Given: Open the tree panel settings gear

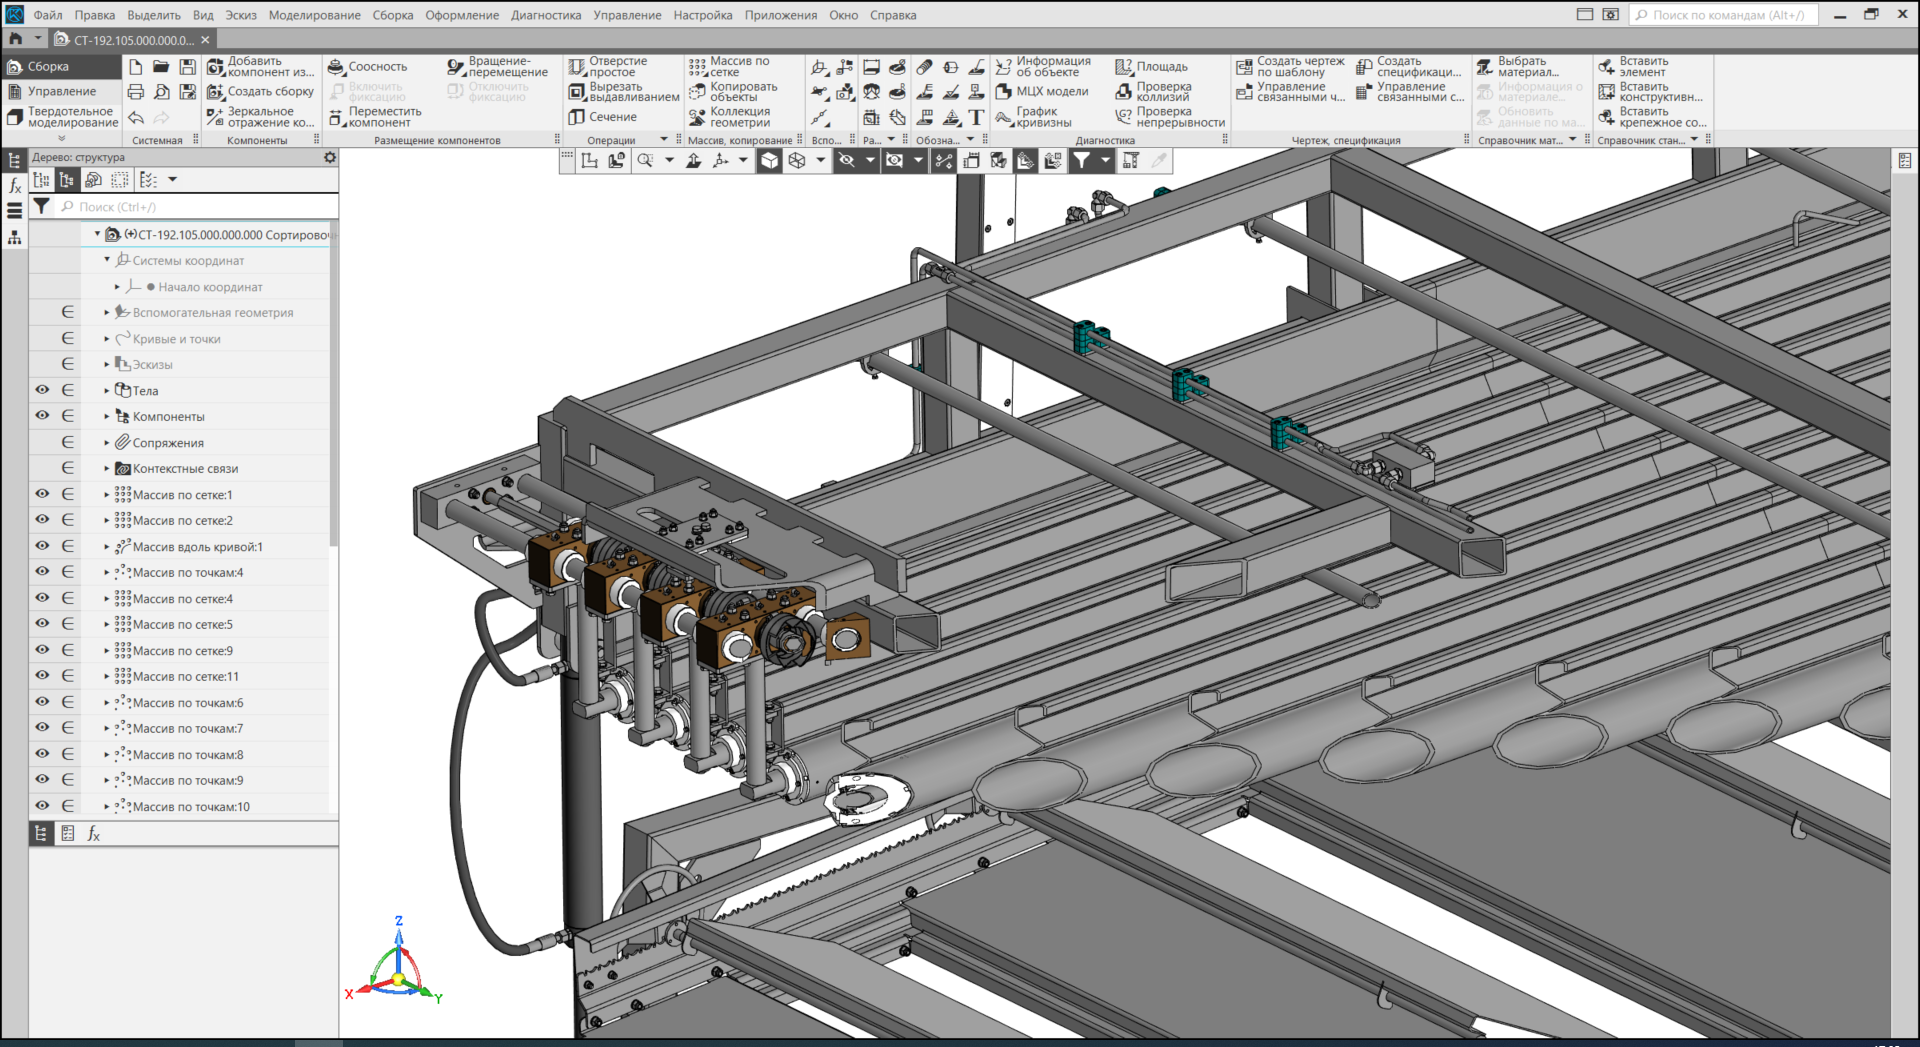Looking at the screenshot, I should tap(330, 158).
